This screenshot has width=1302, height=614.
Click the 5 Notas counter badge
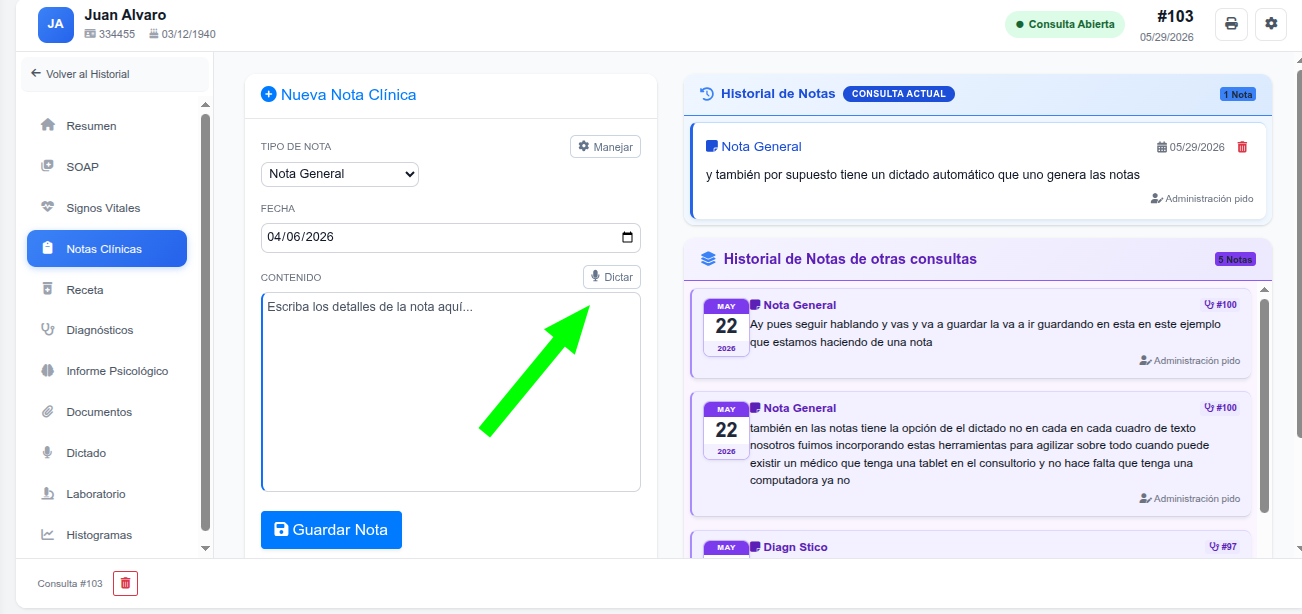point(1235,260)
